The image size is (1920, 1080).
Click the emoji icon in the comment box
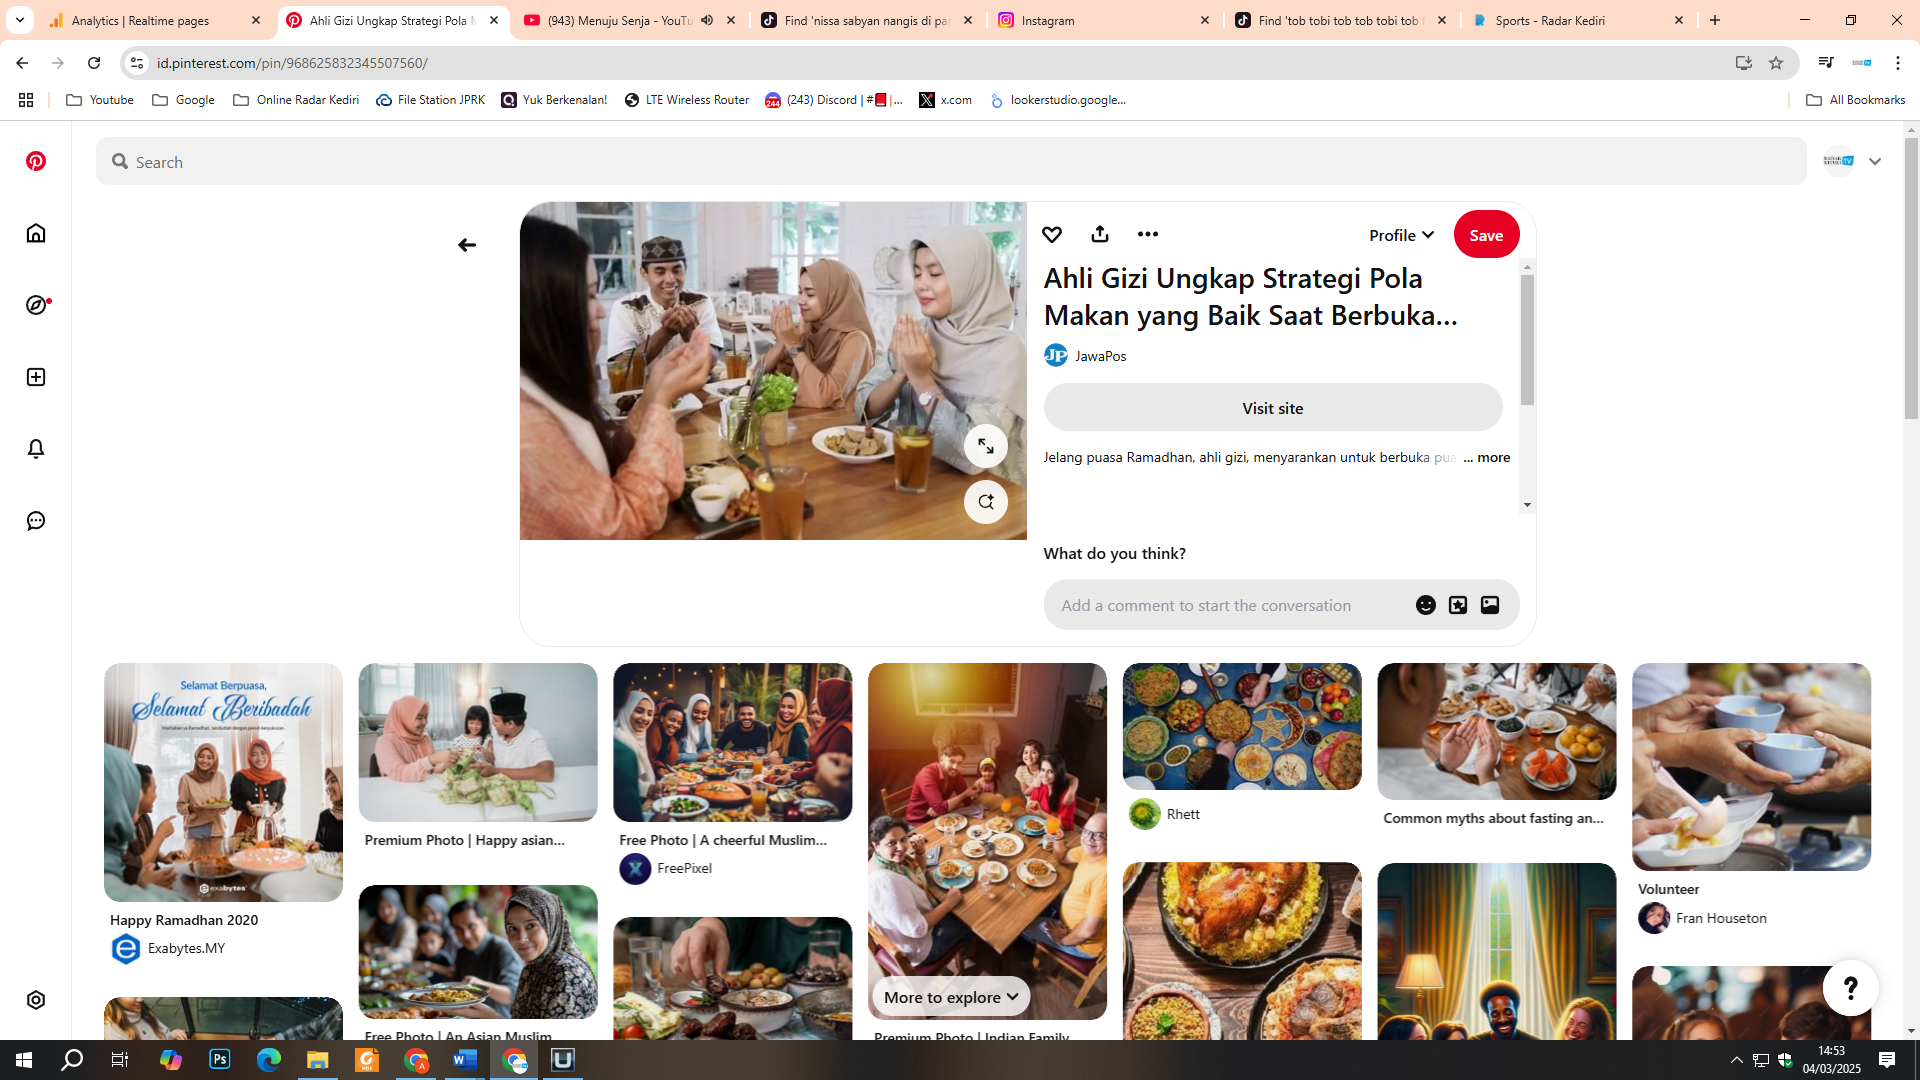(x=1425, y=604)
